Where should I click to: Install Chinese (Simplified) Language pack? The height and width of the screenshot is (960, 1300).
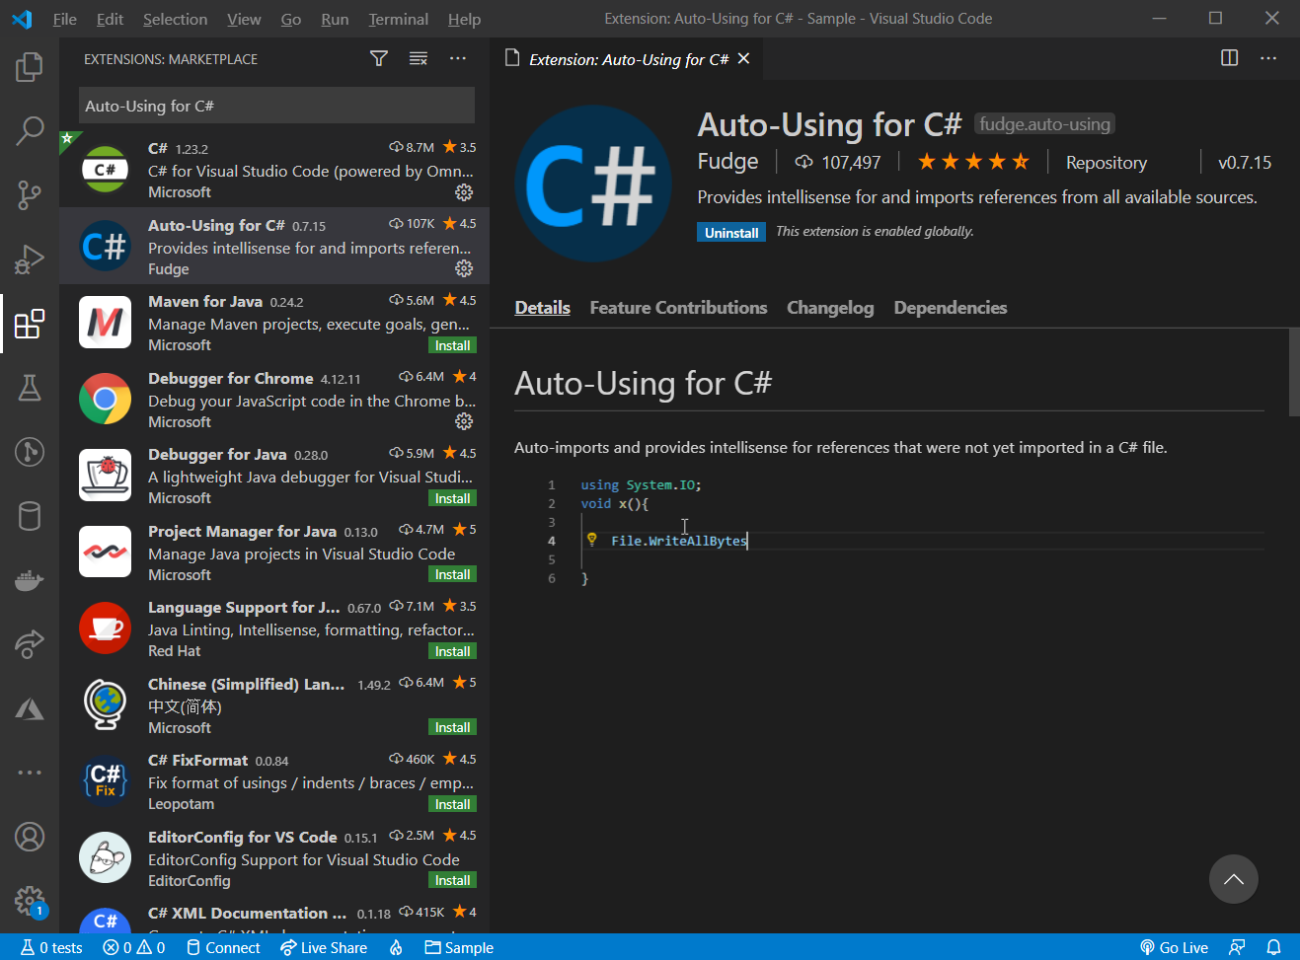(452, 727)
